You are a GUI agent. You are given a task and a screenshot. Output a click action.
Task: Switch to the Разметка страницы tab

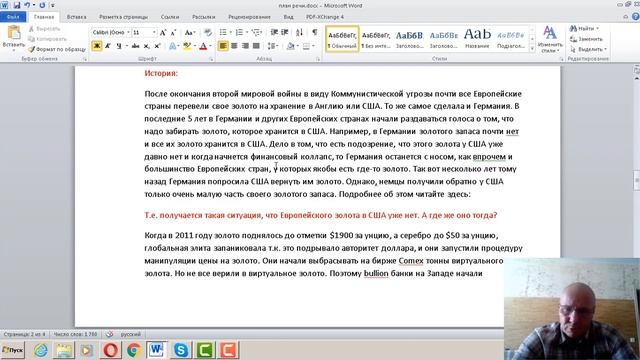[123, 17]
